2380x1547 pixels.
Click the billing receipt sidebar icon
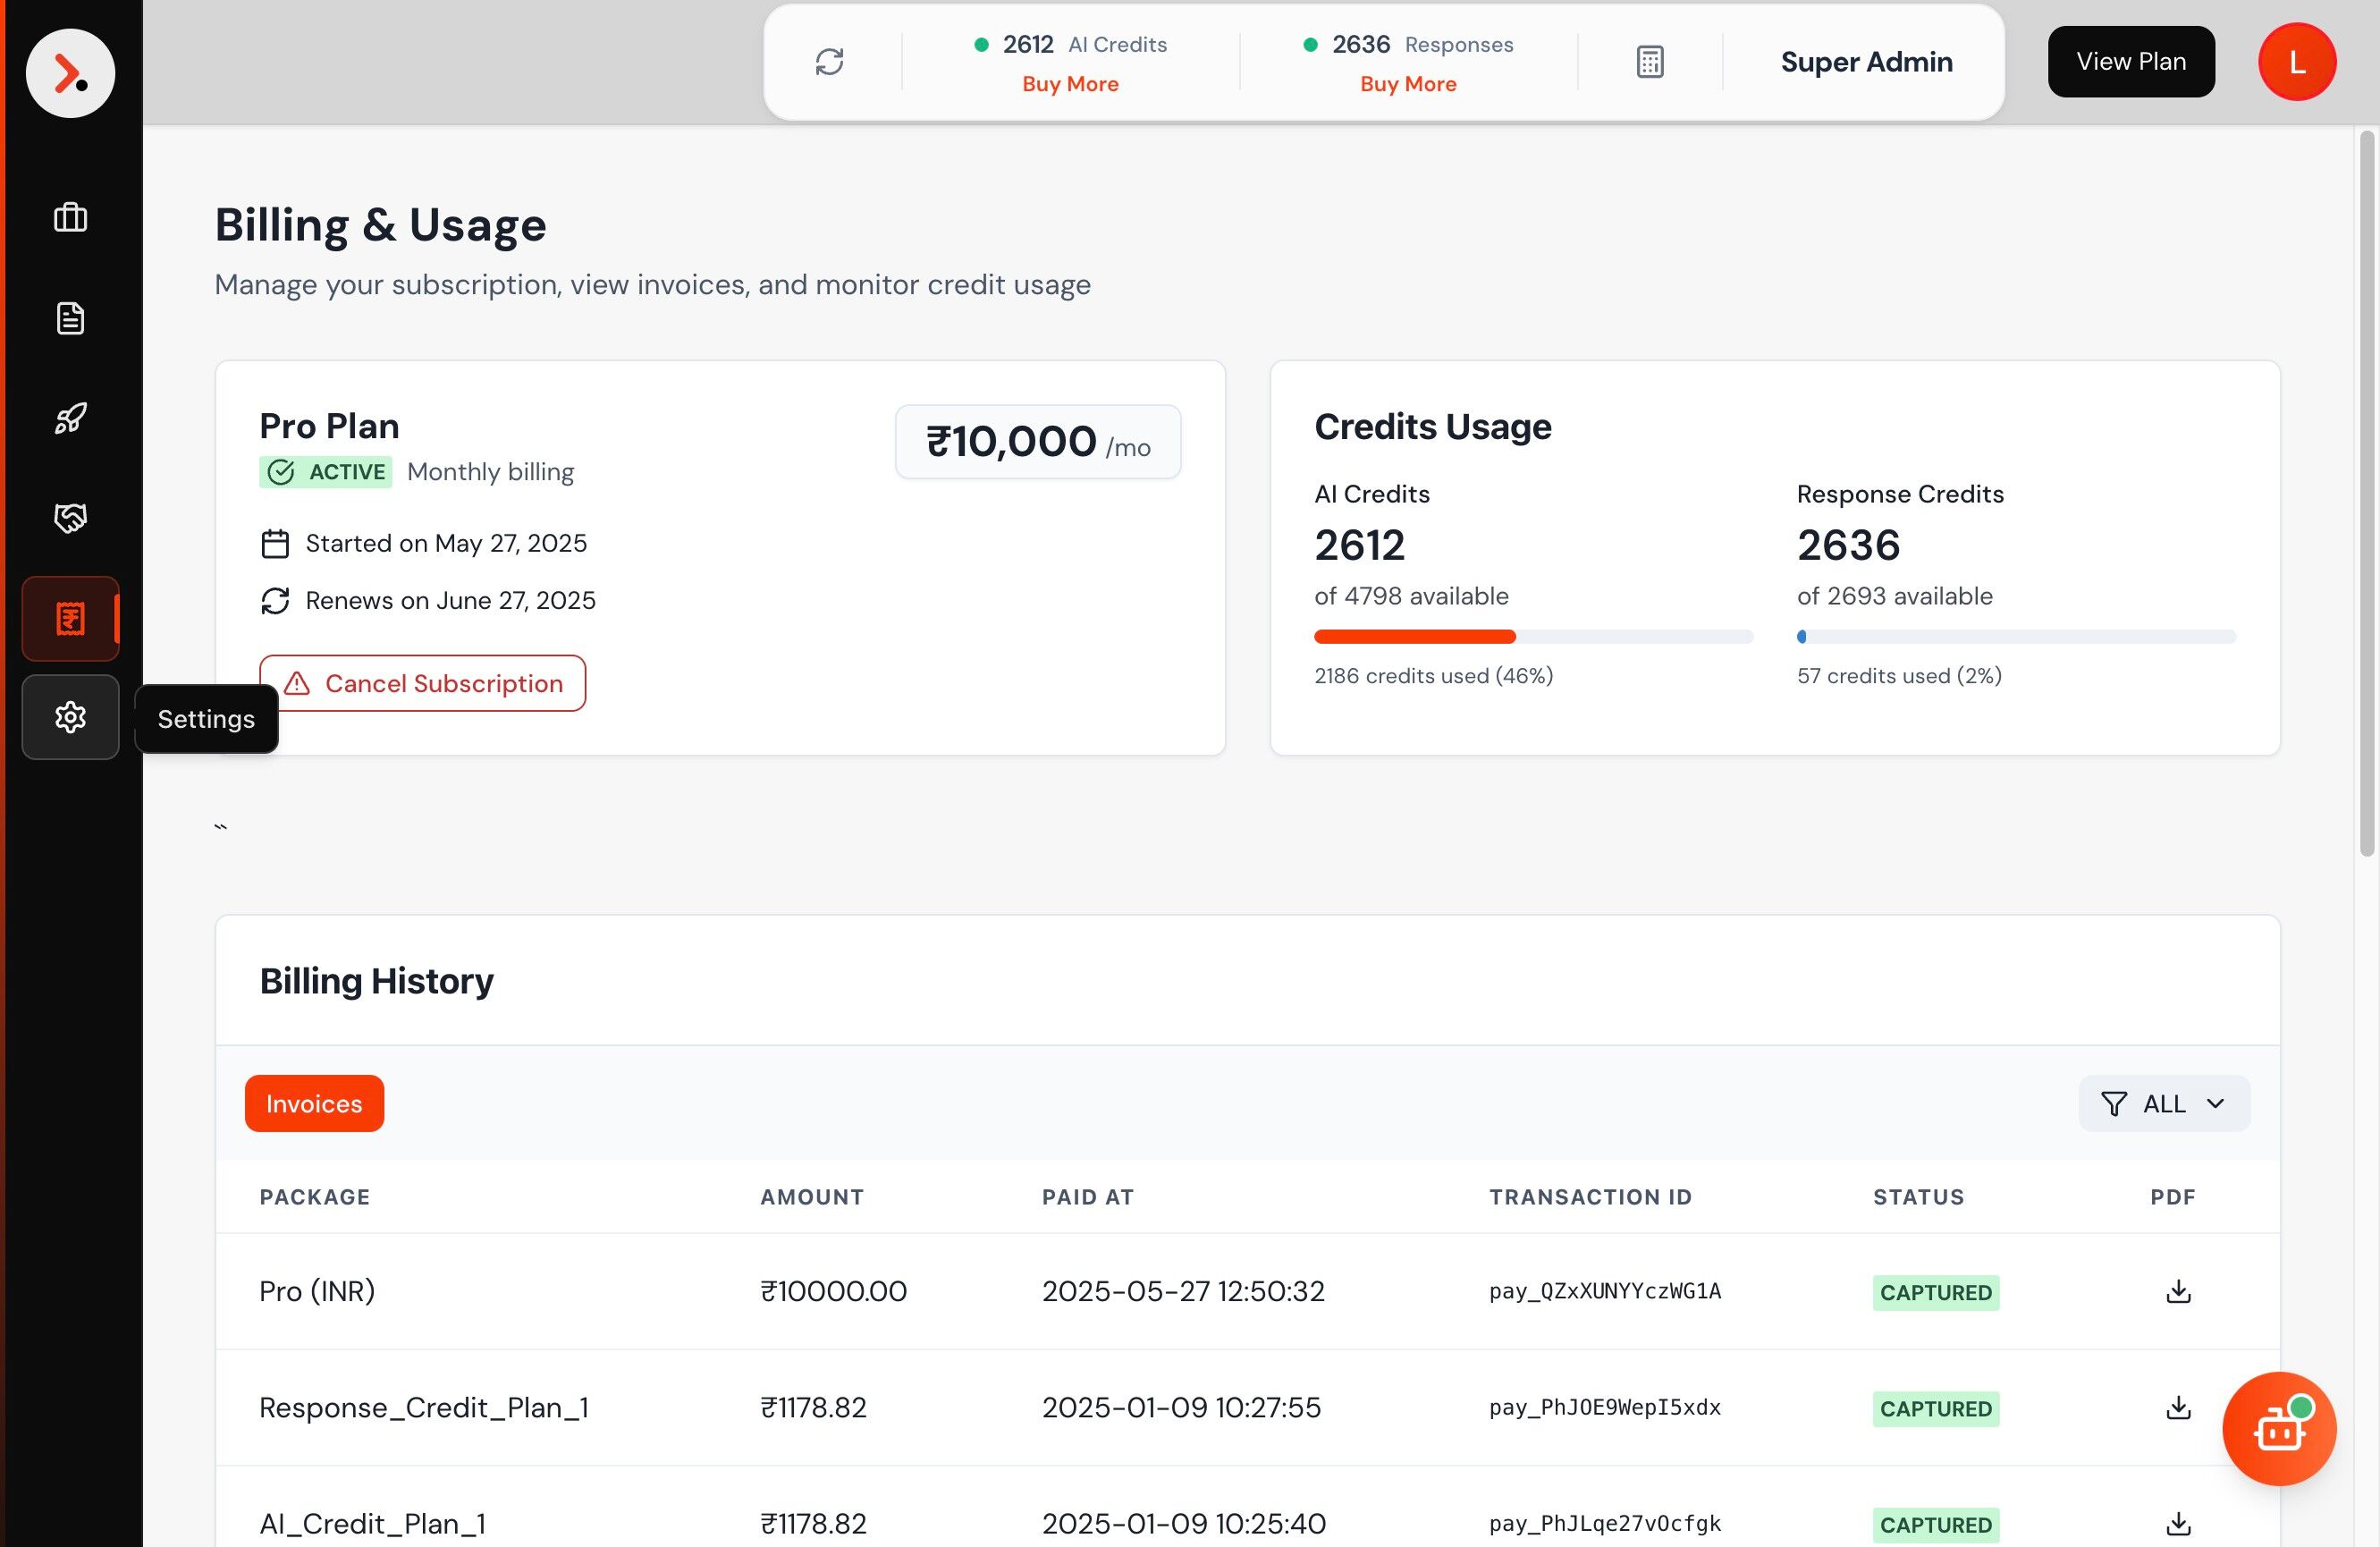tap(70, 619)
